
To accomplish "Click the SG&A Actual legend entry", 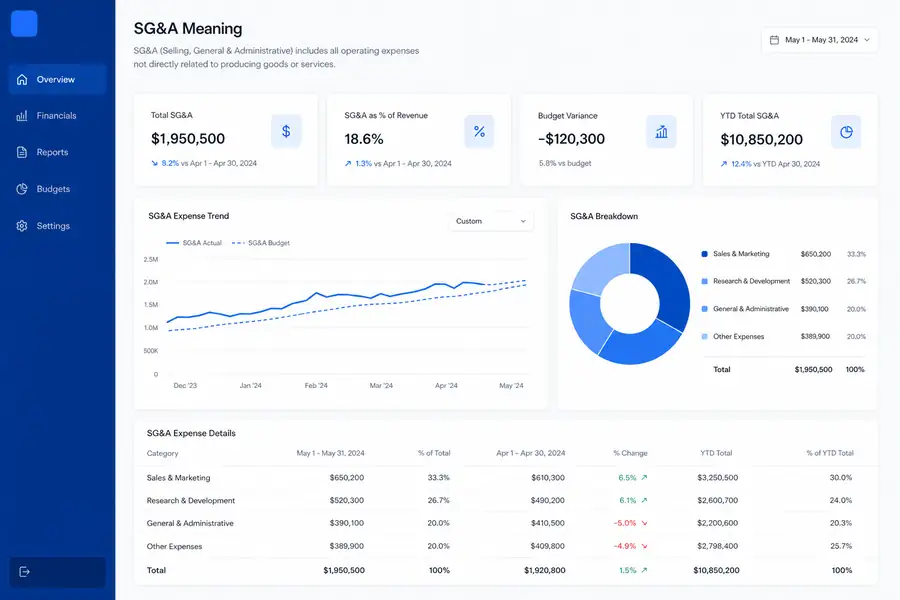I will tap(193, 243).
